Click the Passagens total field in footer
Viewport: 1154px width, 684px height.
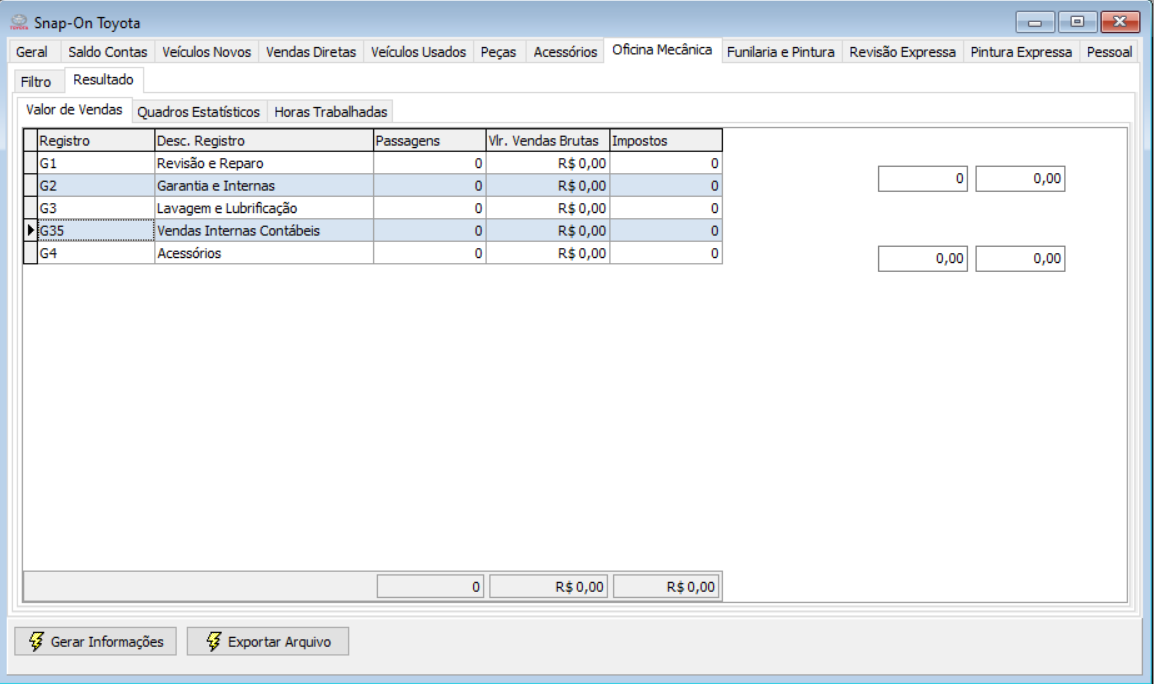click(x=430, y=587)
